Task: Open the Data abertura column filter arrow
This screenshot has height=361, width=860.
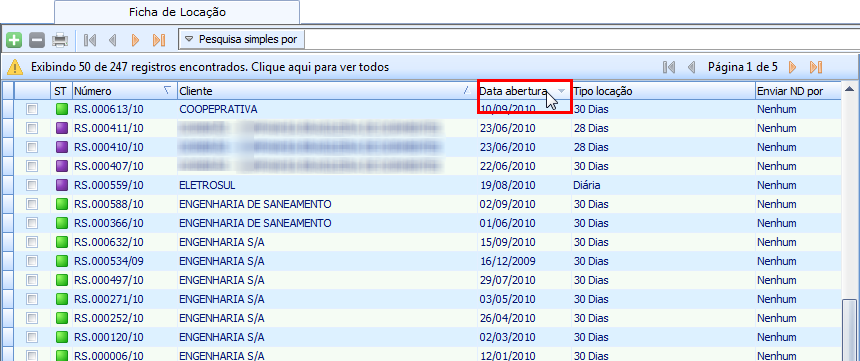Action: click(x=561, y=91)
